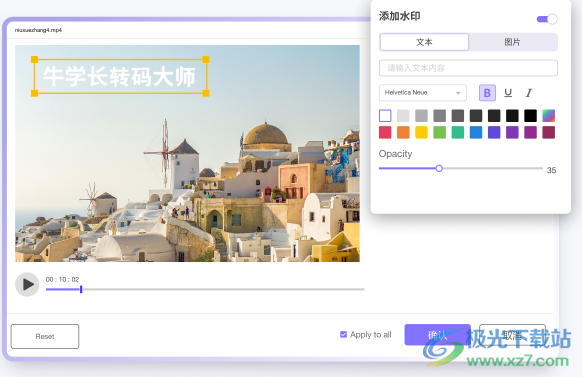The width and height of the screenshot is (582, 377).
Task: Pick the medium gray color swatch
Action: [x=439, y=116]
